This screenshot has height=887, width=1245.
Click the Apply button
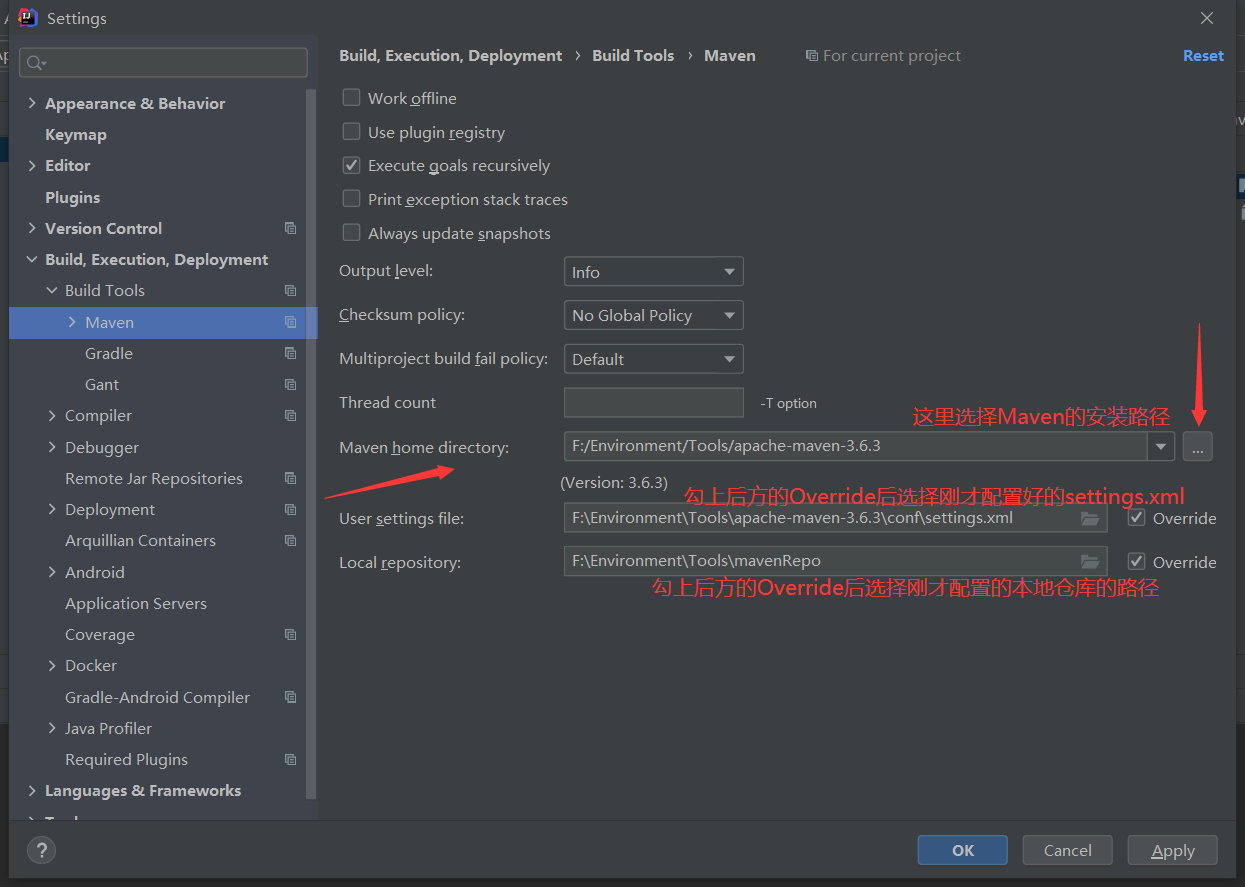click(x=1173, y=850)
